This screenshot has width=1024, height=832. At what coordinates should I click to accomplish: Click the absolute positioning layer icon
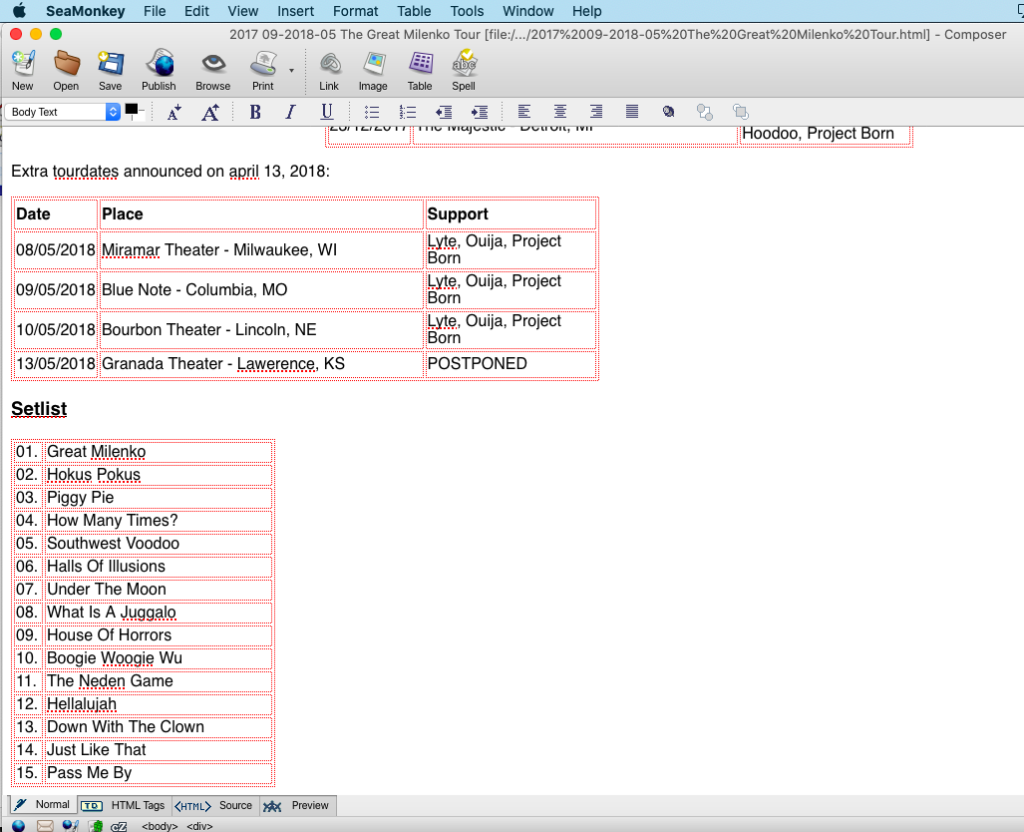[x=668, y=112]
